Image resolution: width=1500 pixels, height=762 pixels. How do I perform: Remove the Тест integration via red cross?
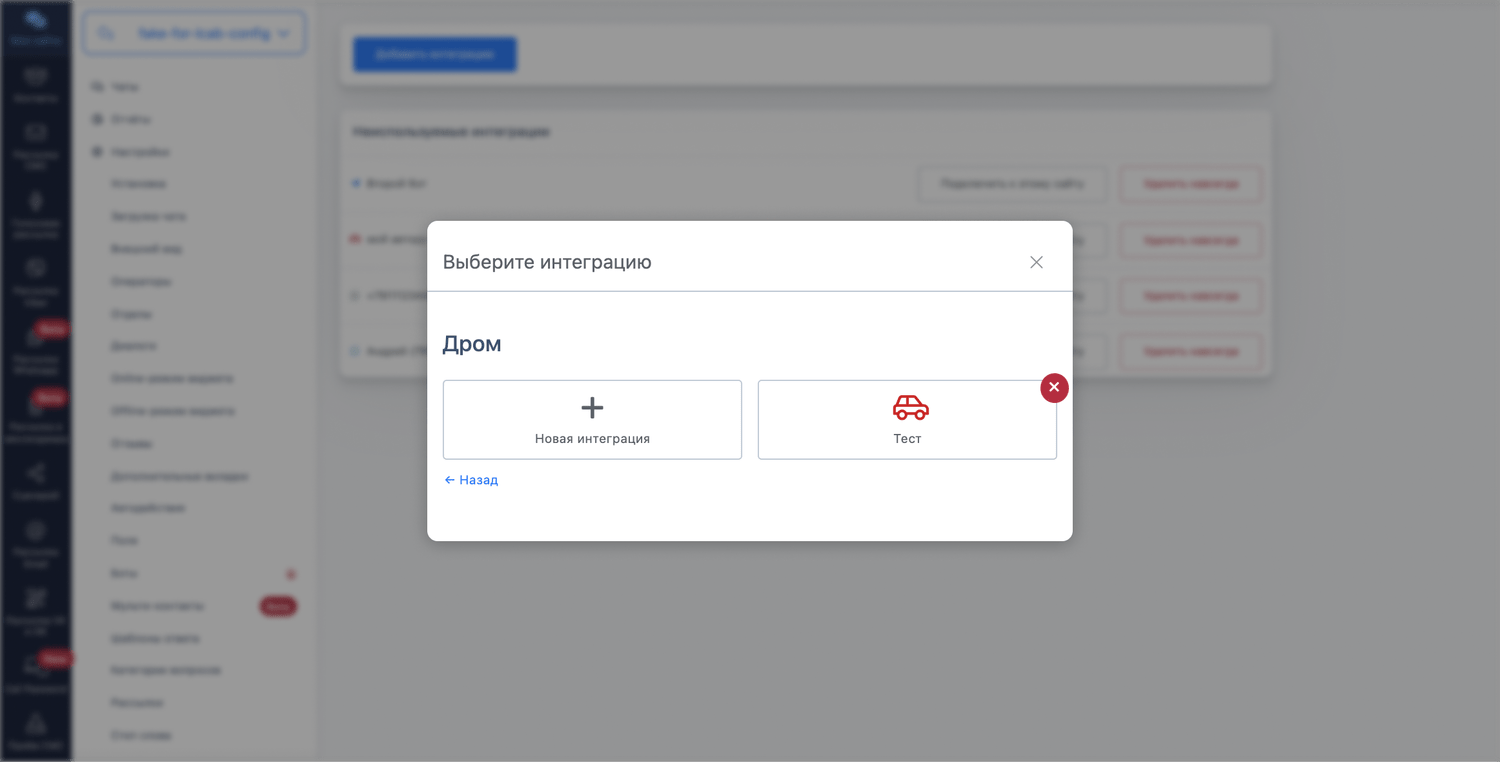(x=1054, y=388)
